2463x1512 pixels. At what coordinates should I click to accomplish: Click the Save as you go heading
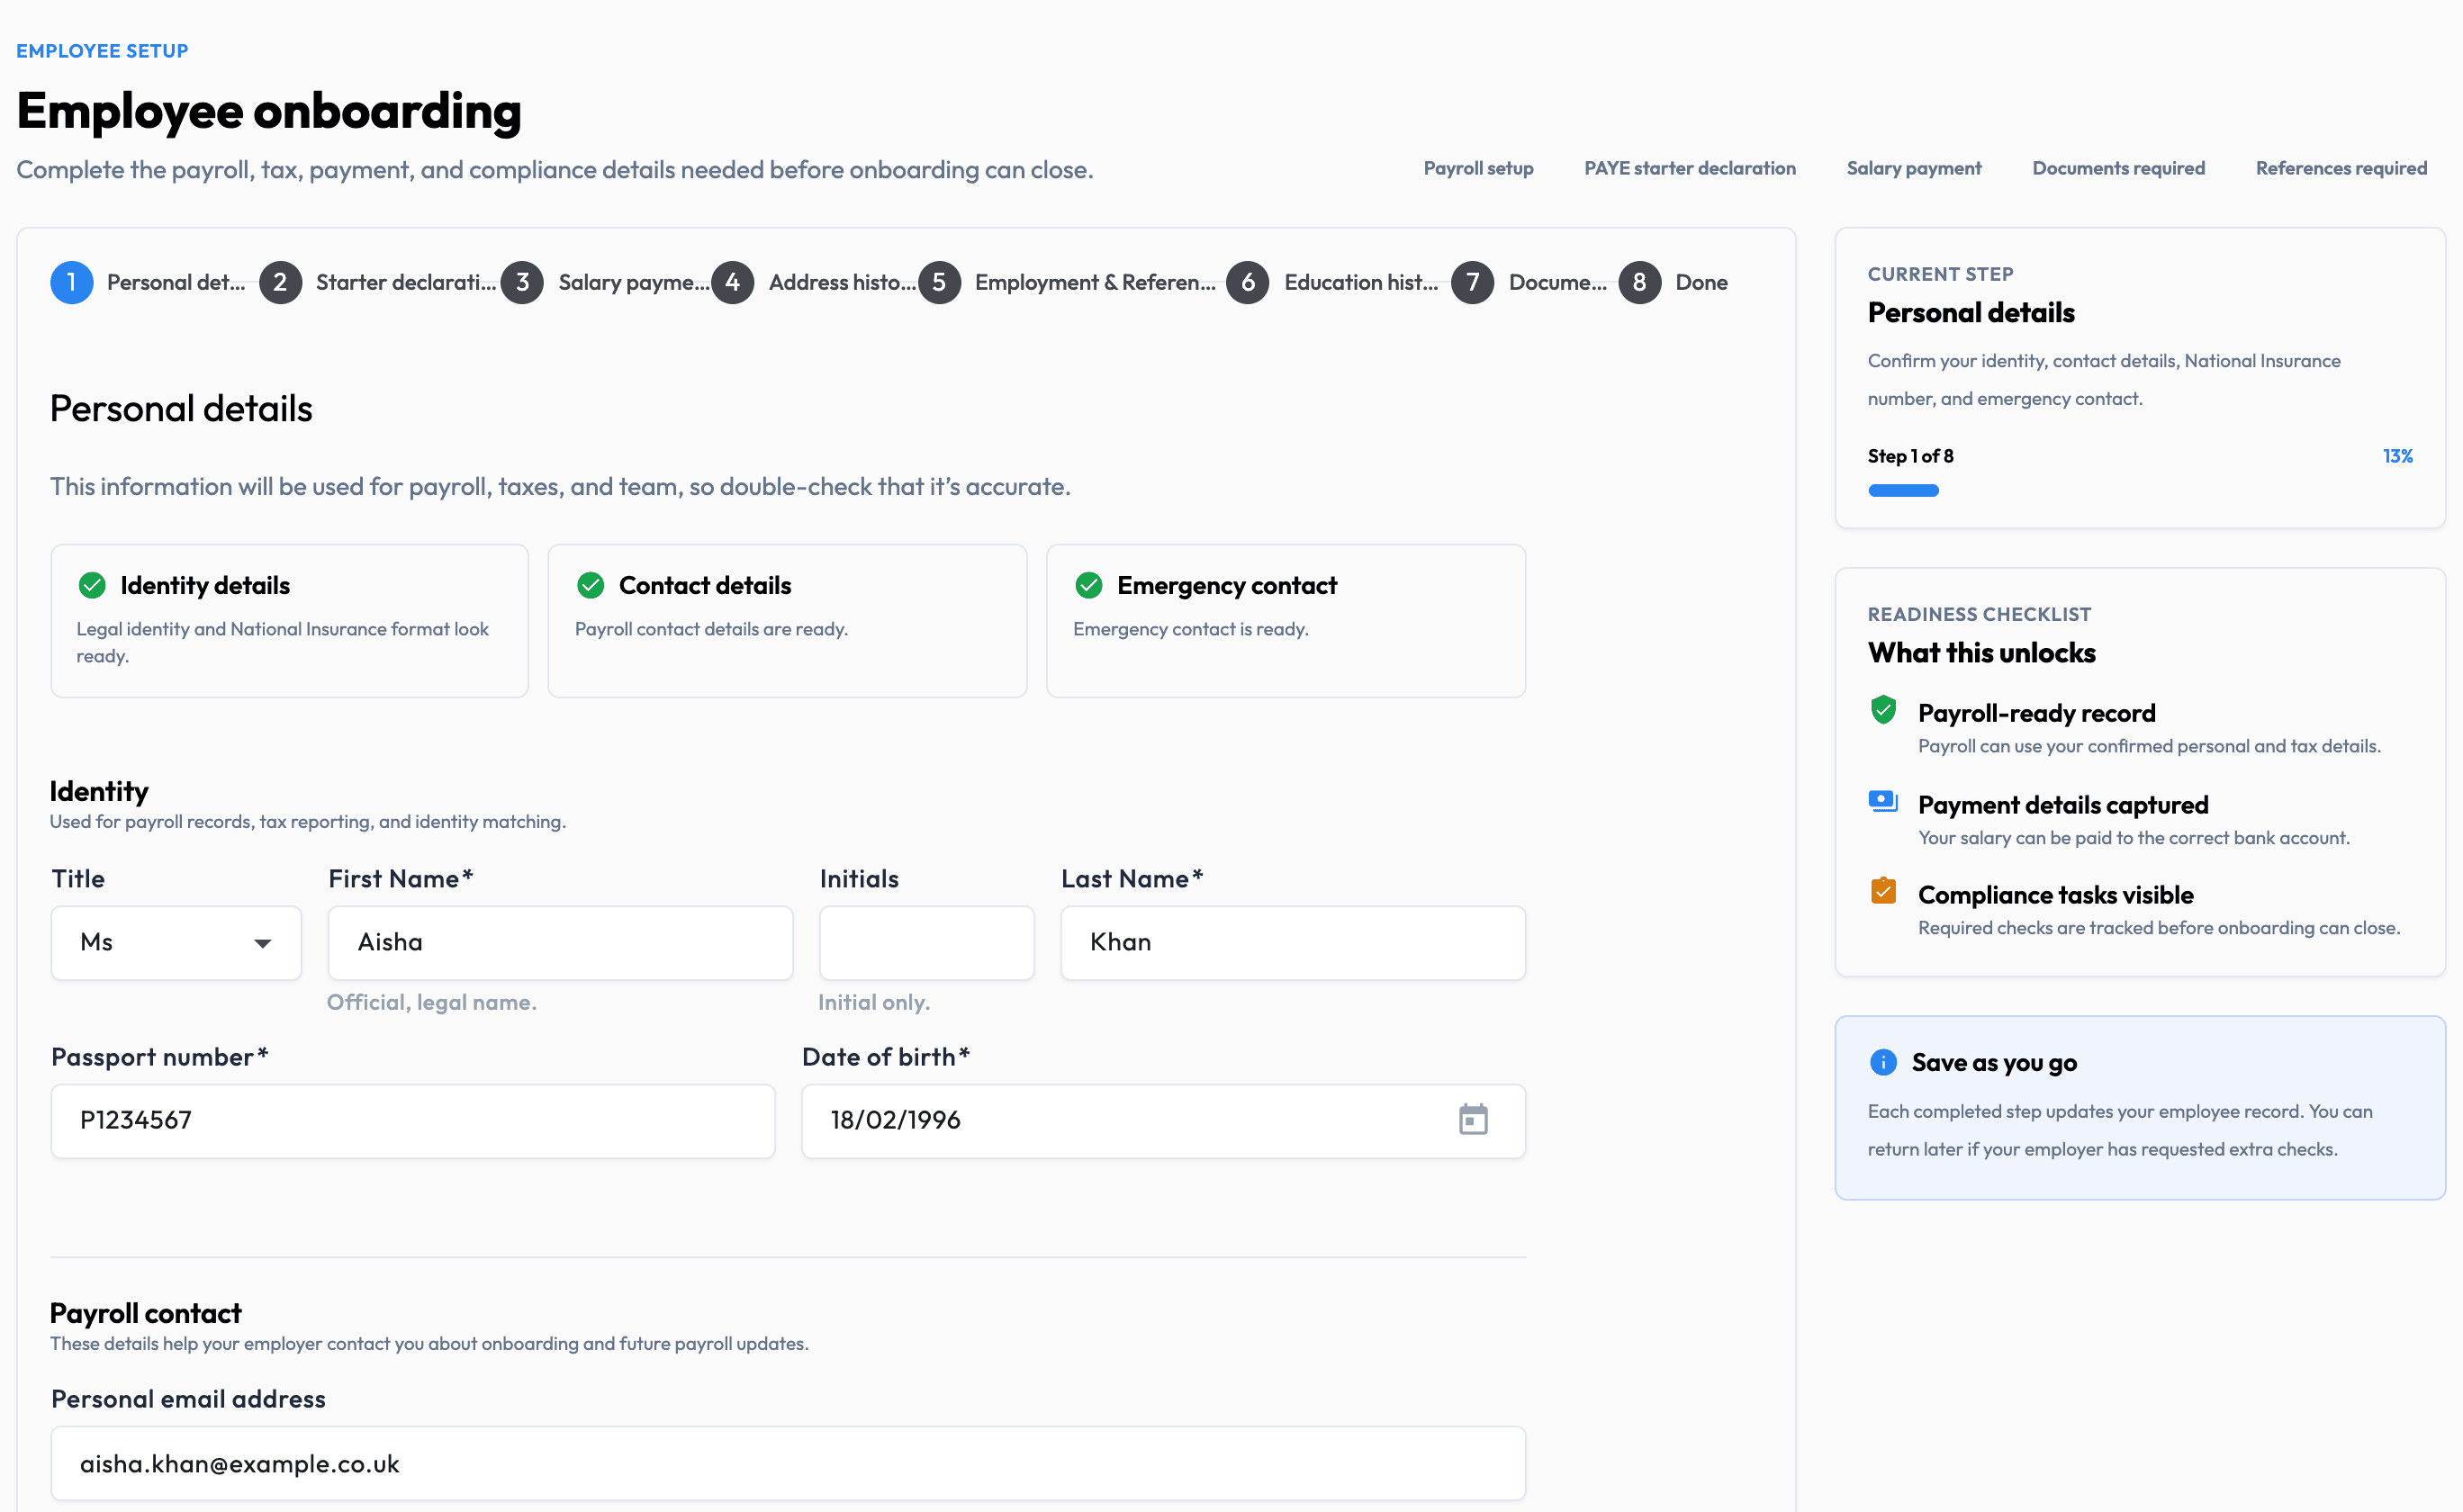click(1994, 1062)
